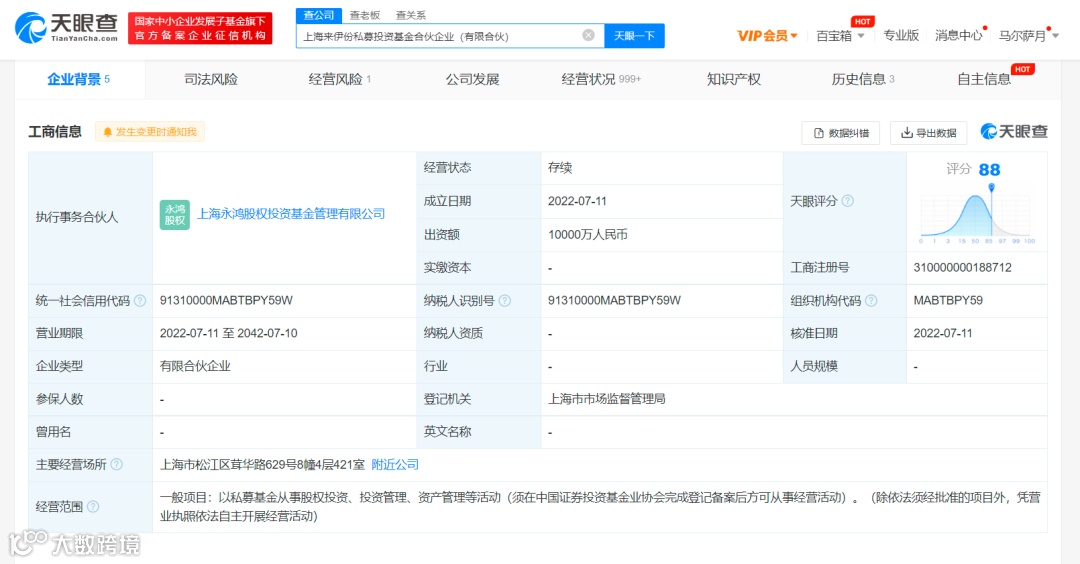Click the 数据纠错 button
Viewport: 1080px width, 564px height.
point(840,133)
